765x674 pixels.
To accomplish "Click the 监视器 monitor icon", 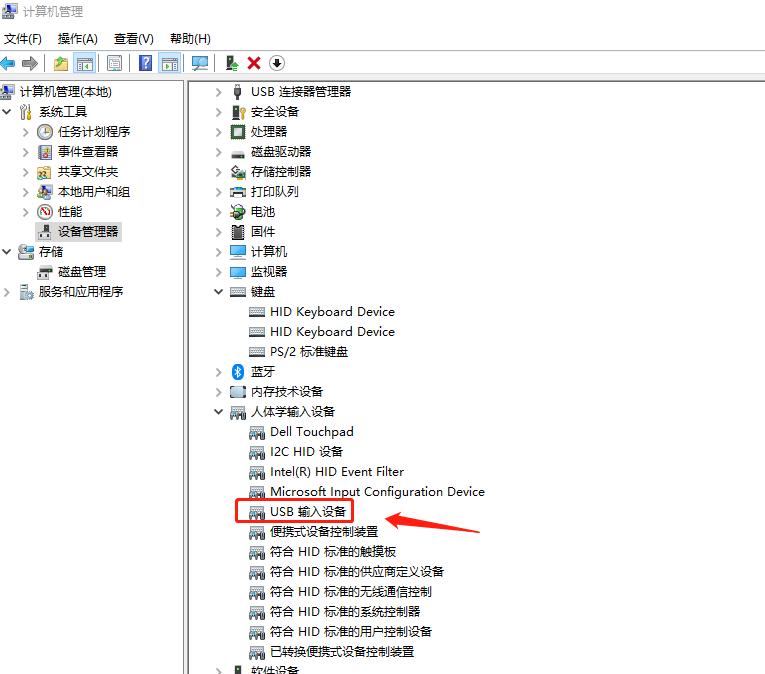I will pos(238,272).
